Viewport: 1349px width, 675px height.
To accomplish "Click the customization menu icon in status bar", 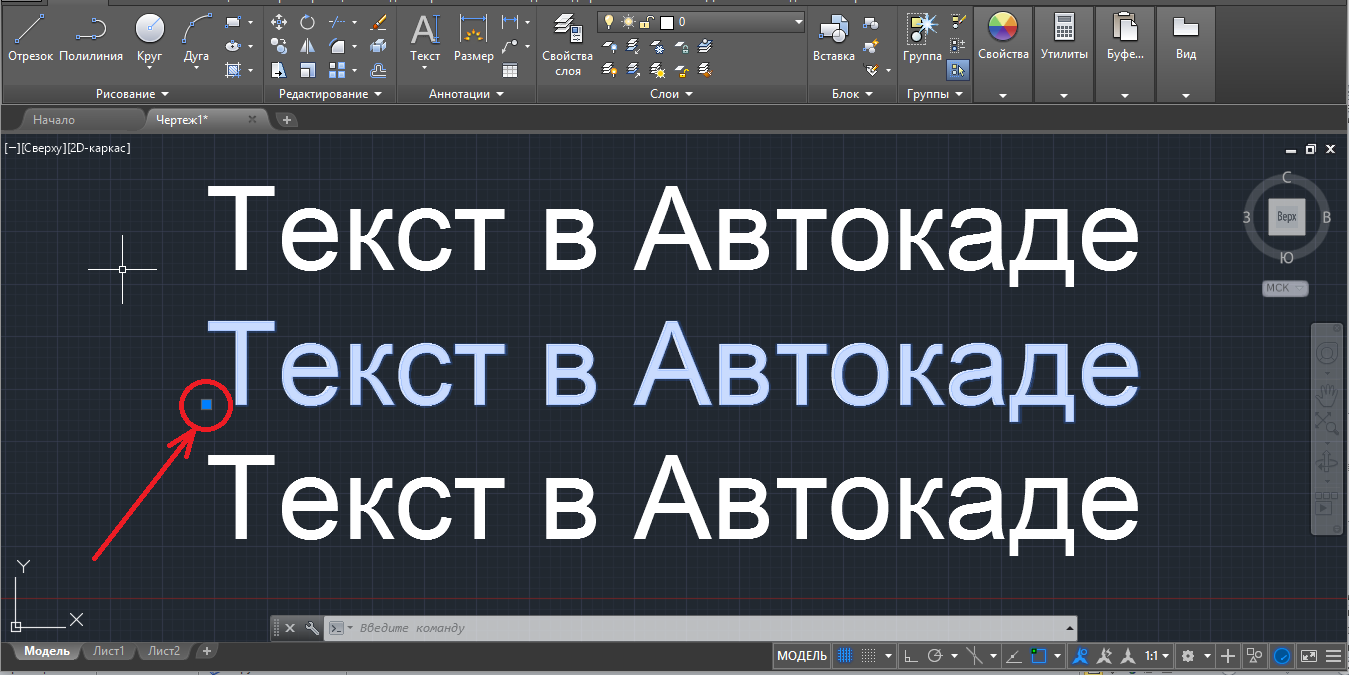I will click(1333, 656).
